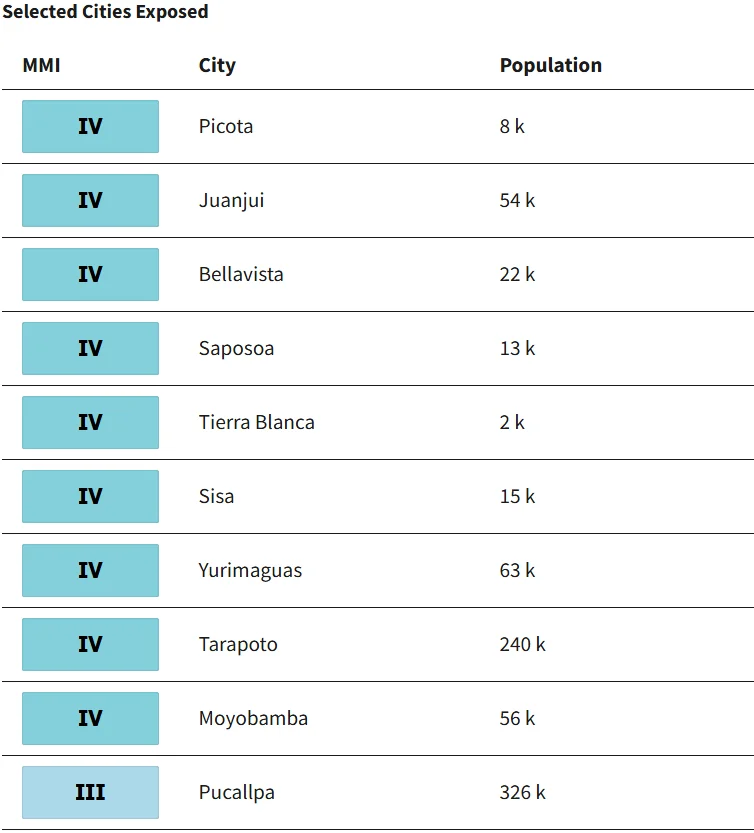This screenshot has width=754, height=833.
Task: Click the MMI IV badge next to Tarapoto
Action: (90, 644)
